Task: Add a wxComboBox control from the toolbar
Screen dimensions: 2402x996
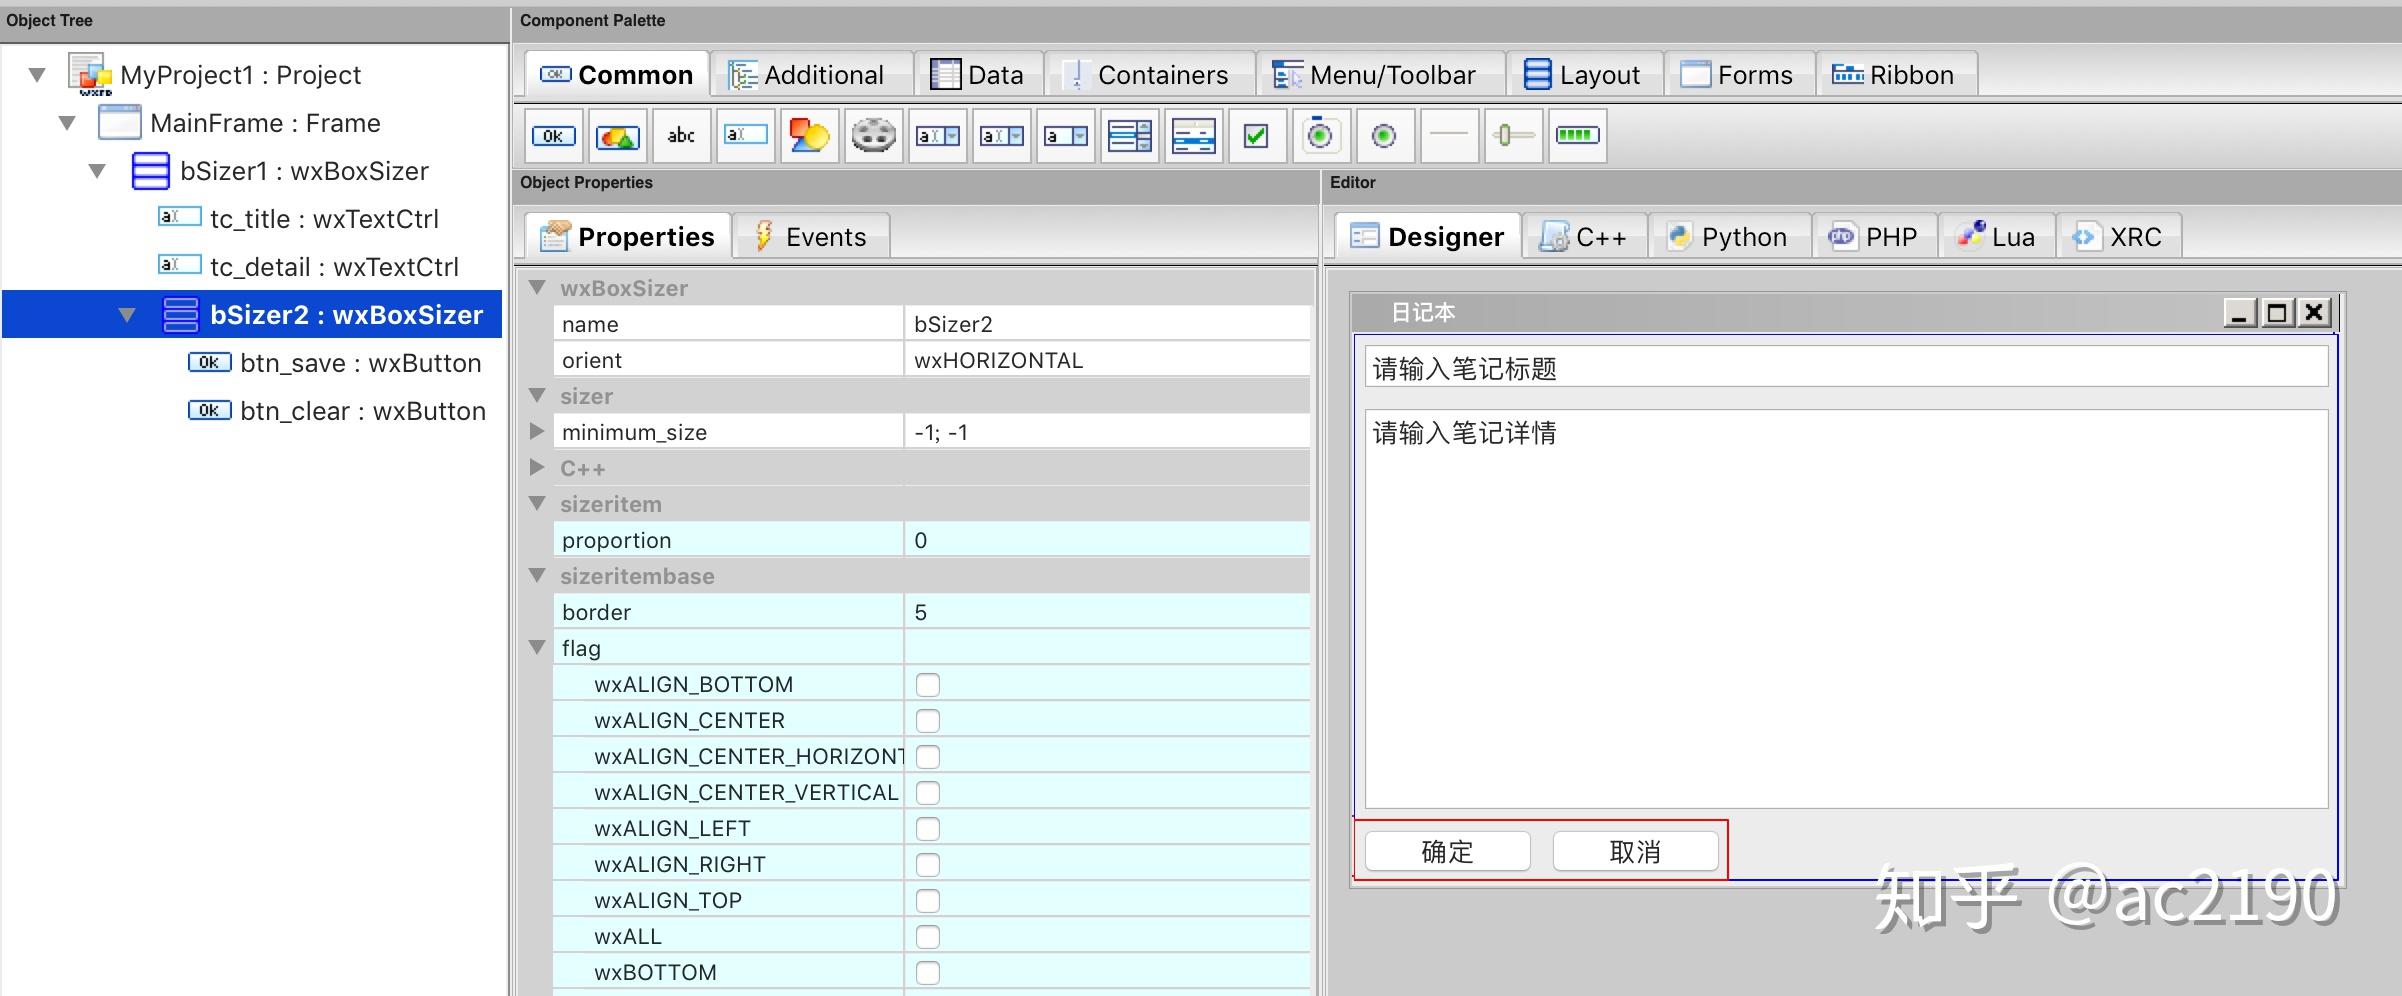Action: [937, 135]
